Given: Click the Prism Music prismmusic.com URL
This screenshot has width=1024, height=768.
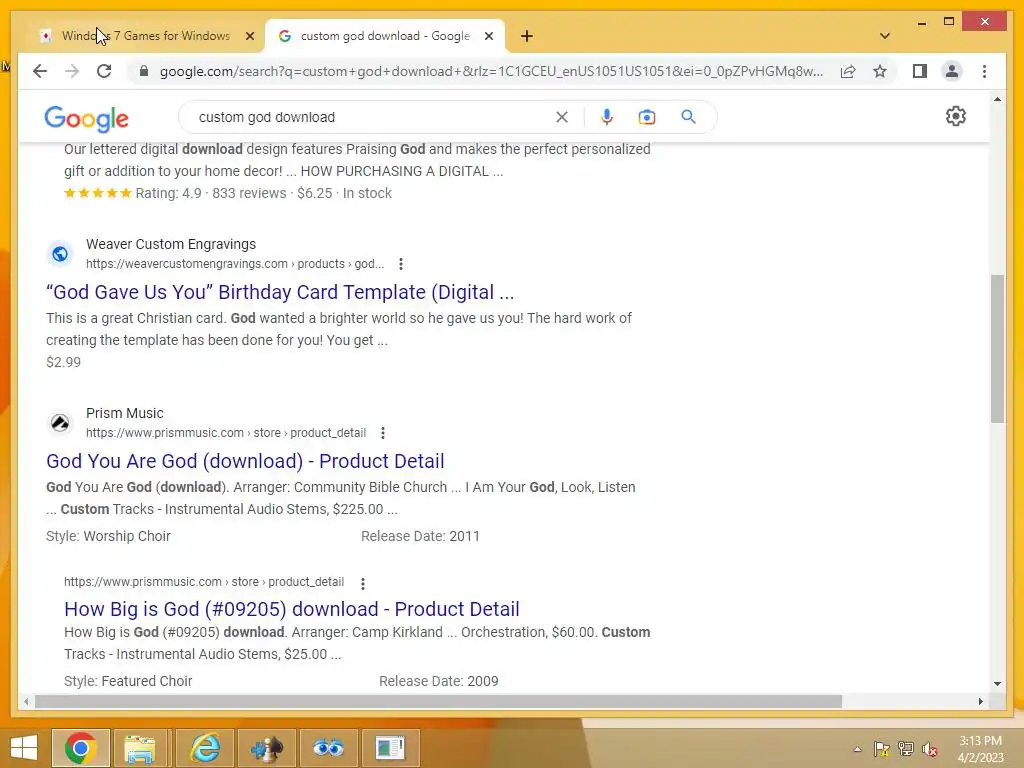Looking at the screenshot, I should click(x=226, y=433).
